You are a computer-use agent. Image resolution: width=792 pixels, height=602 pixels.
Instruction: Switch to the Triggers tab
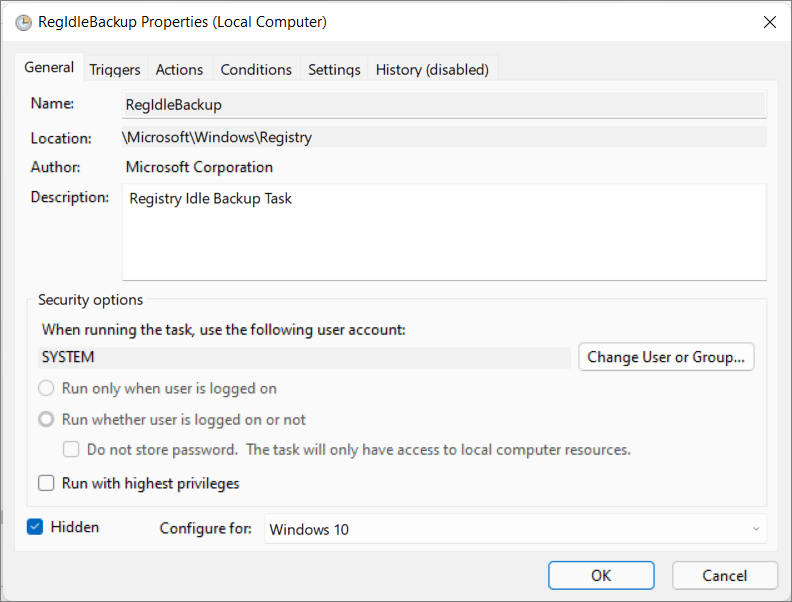[x=115, y=69]
